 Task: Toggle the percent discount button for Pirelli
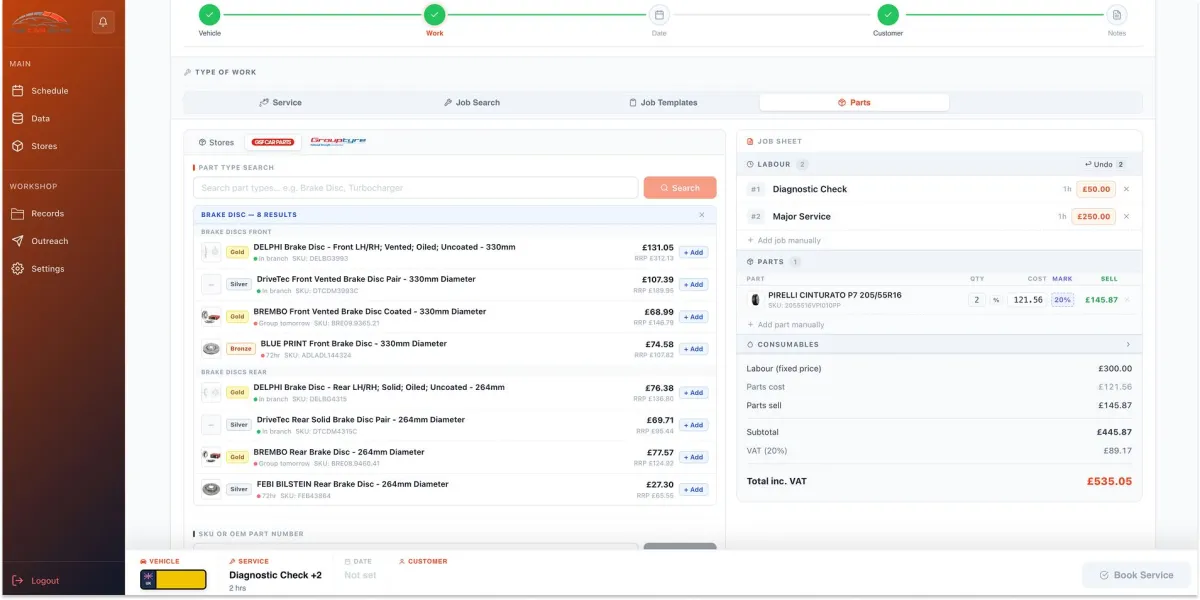(996, 299)
